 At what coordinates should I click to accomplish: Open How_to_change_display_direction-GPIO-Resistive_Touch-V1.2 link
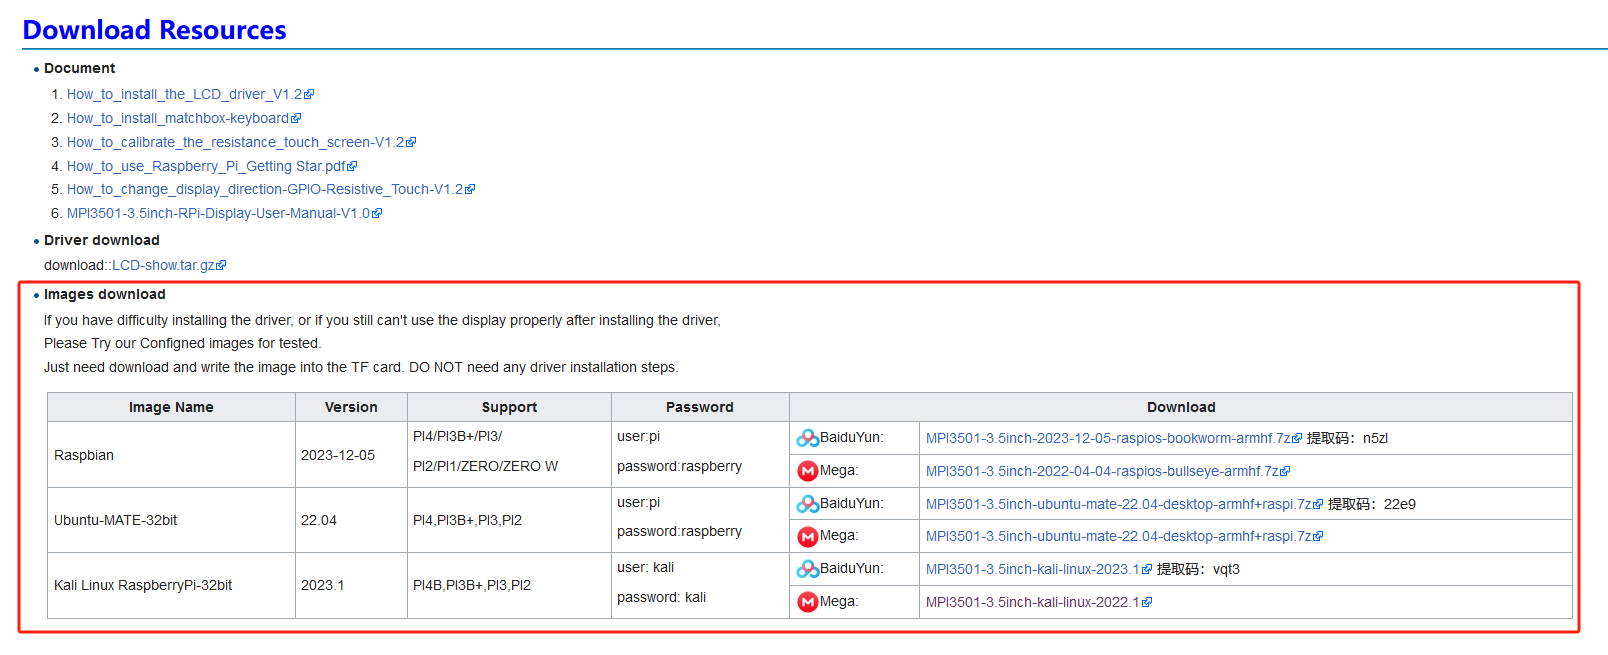tap(265, 189)
